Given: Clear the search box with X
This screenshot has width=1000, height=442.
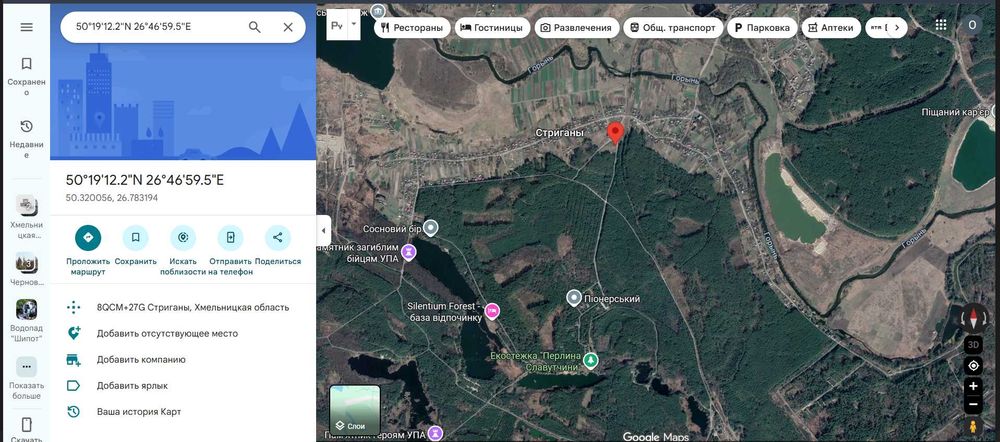Looking at the screenshot, I should click(x=288, y=27).
